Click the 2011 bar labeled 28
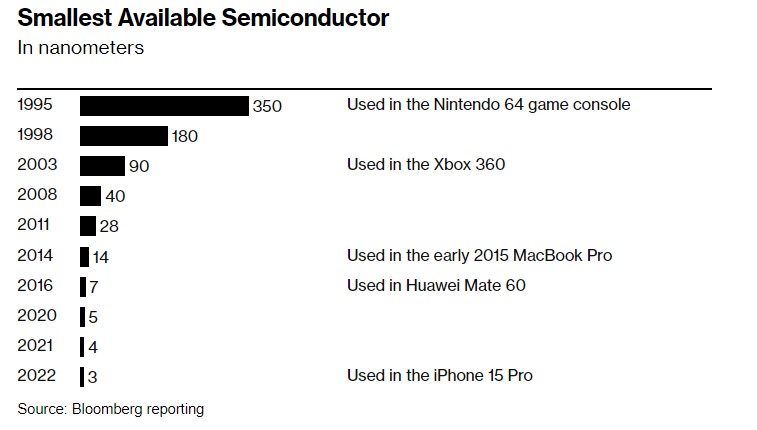757x430 pixels. [x=87, y=226]
